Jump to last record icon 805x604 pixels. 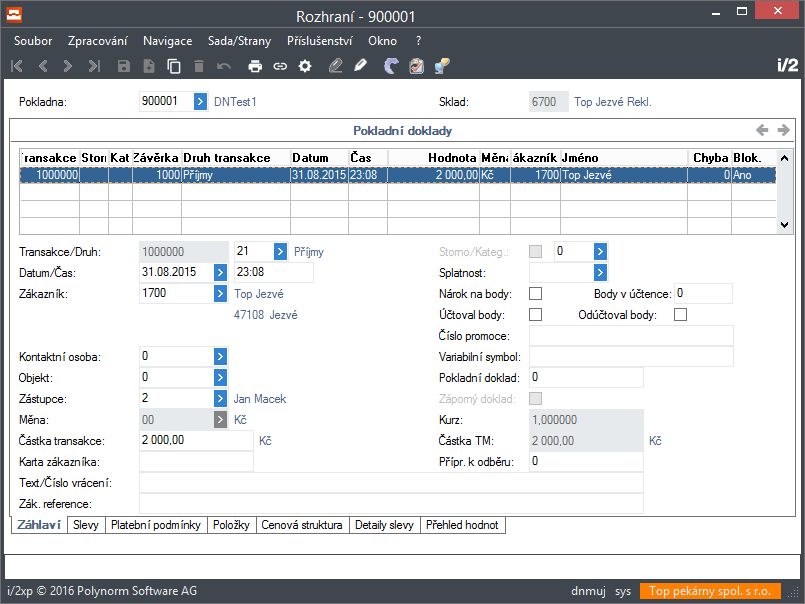point(93,66)
